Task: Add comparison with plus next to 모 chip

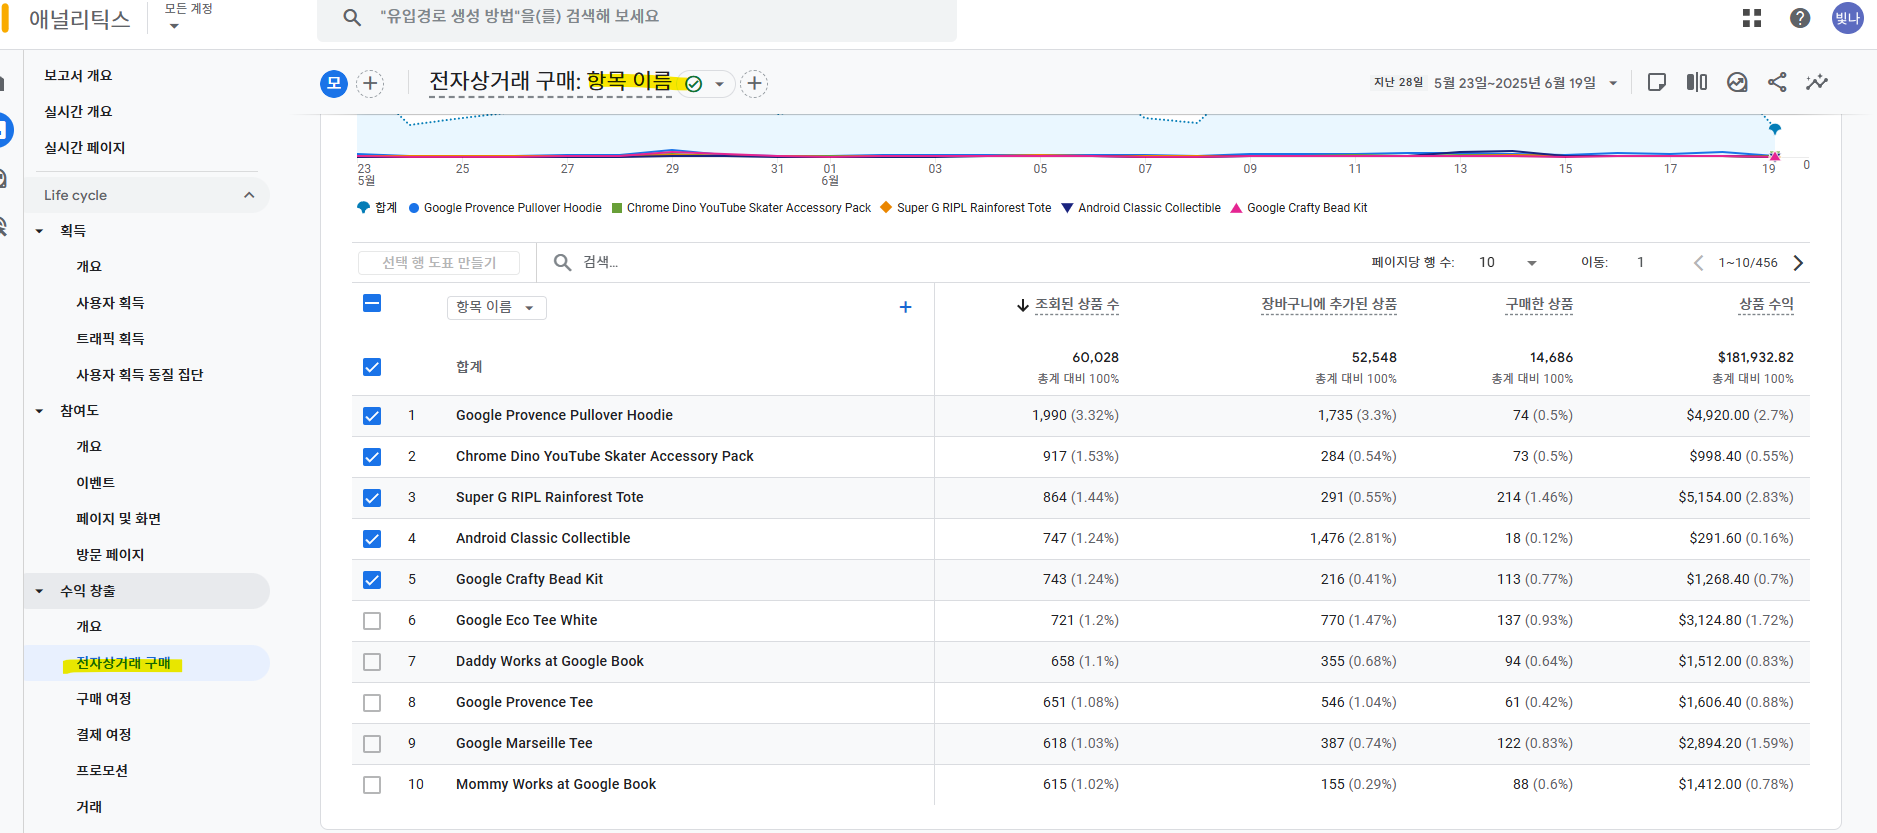Action: [x=370, y=83]
